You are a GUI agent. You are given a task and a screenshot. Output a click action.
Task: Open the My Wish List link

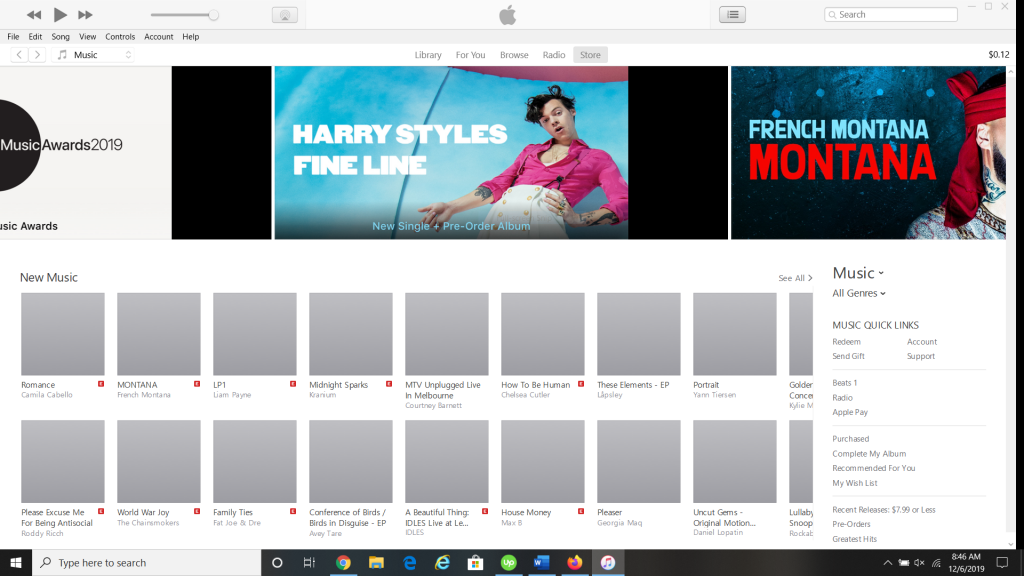point(854,483)
